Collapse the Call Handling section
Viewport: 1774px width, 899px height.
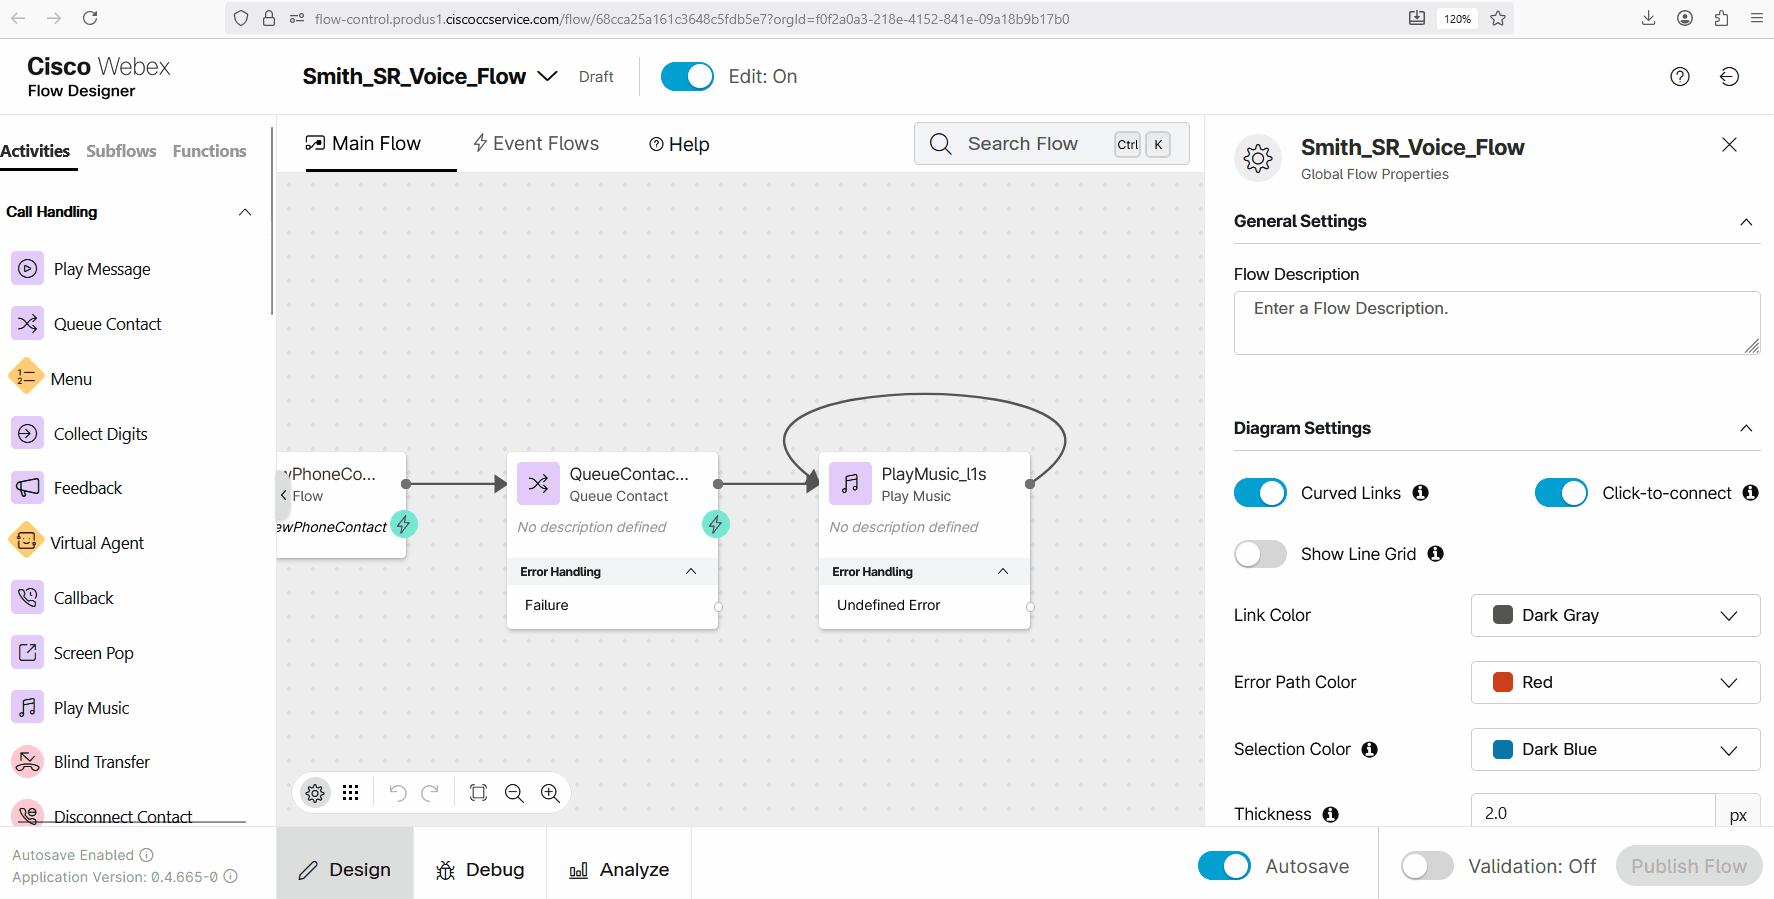[x=245, y=212]
